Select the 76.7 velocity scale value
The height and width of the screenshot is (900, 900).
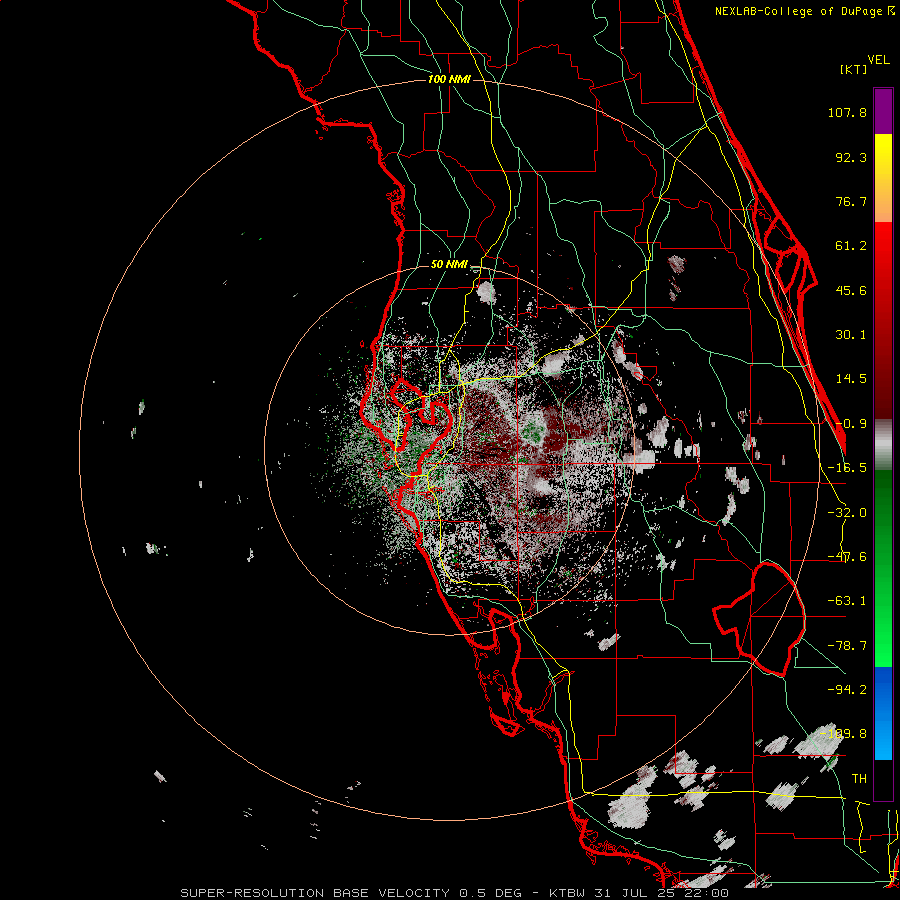pos(851,201)
